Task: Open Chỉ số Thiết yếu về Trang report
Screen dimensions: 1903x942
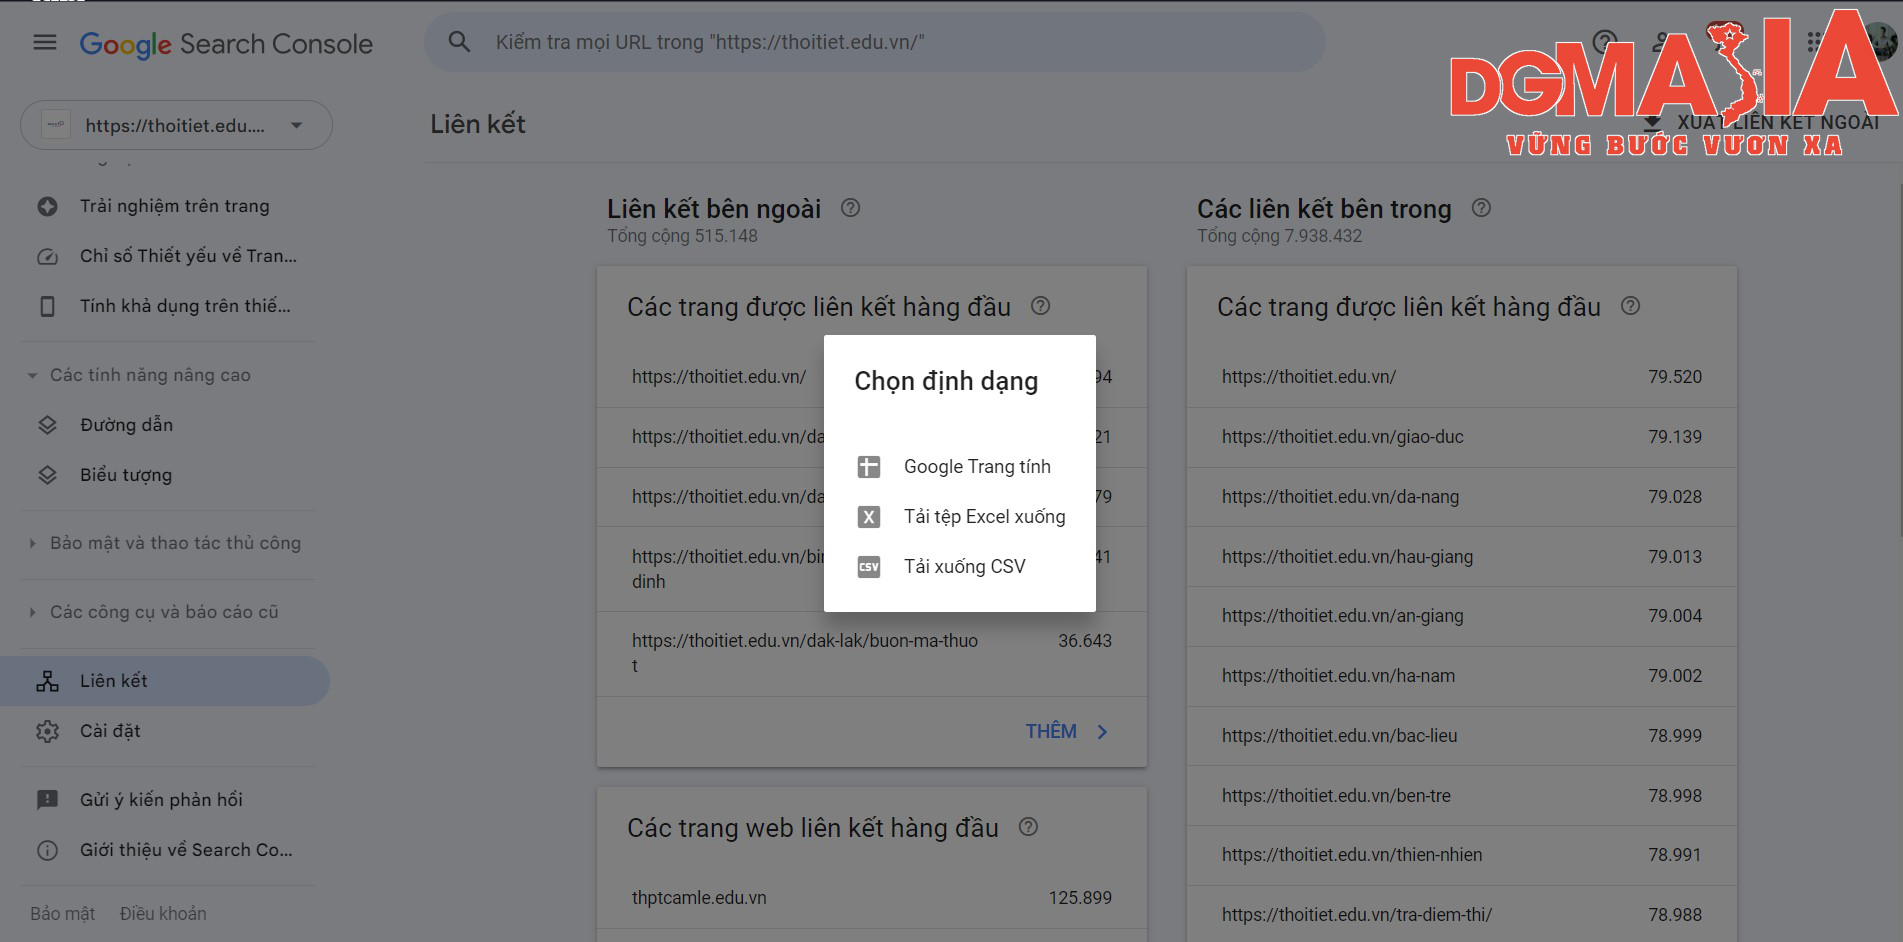Action: [x=188, y=256]
